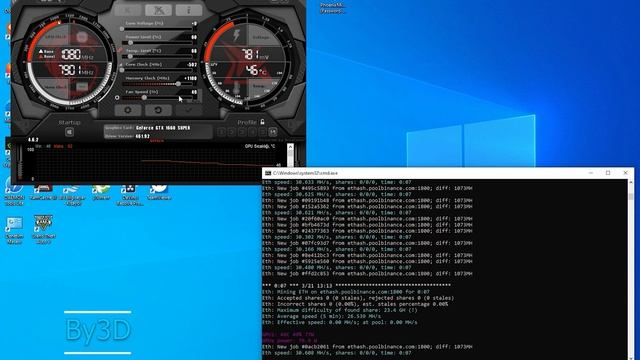Select profile slot 4
The width and height of the screenshot is (640, 360).
pyautogui.click(x=252, y=132)
